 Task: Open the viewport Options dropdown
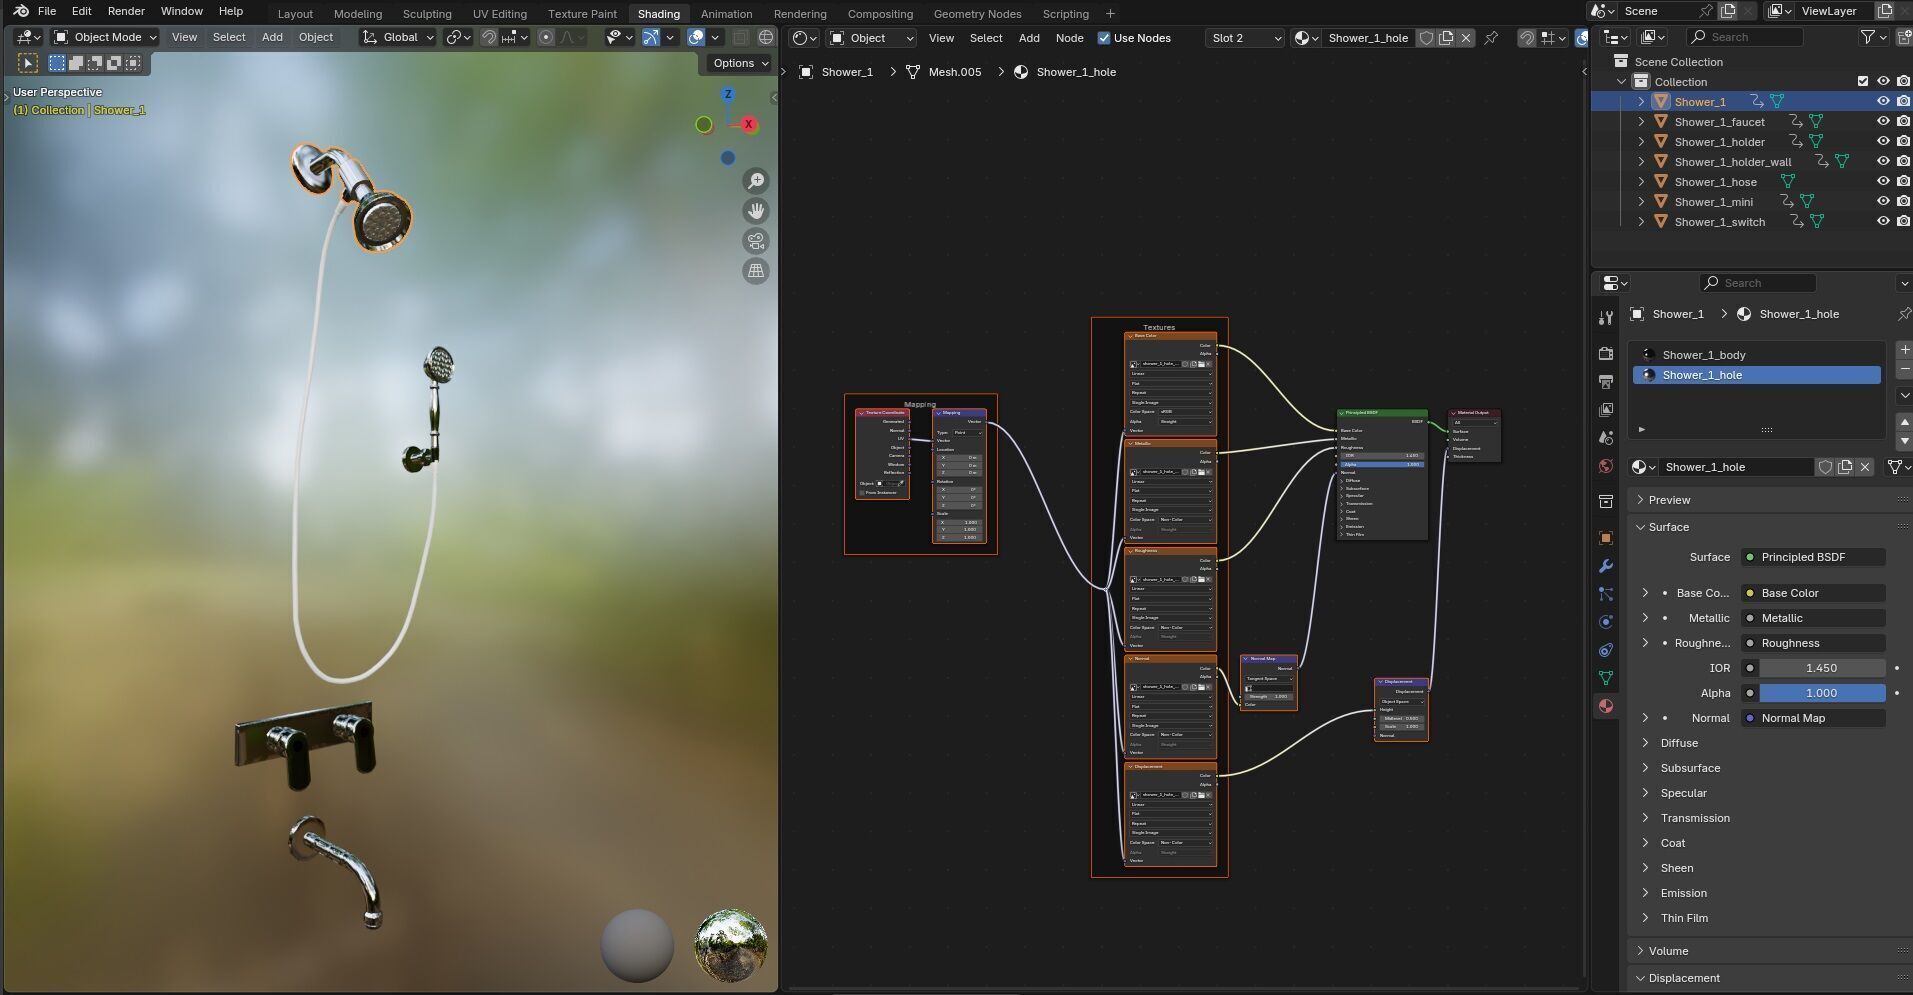pyautogui.click(x=740, y=63)
